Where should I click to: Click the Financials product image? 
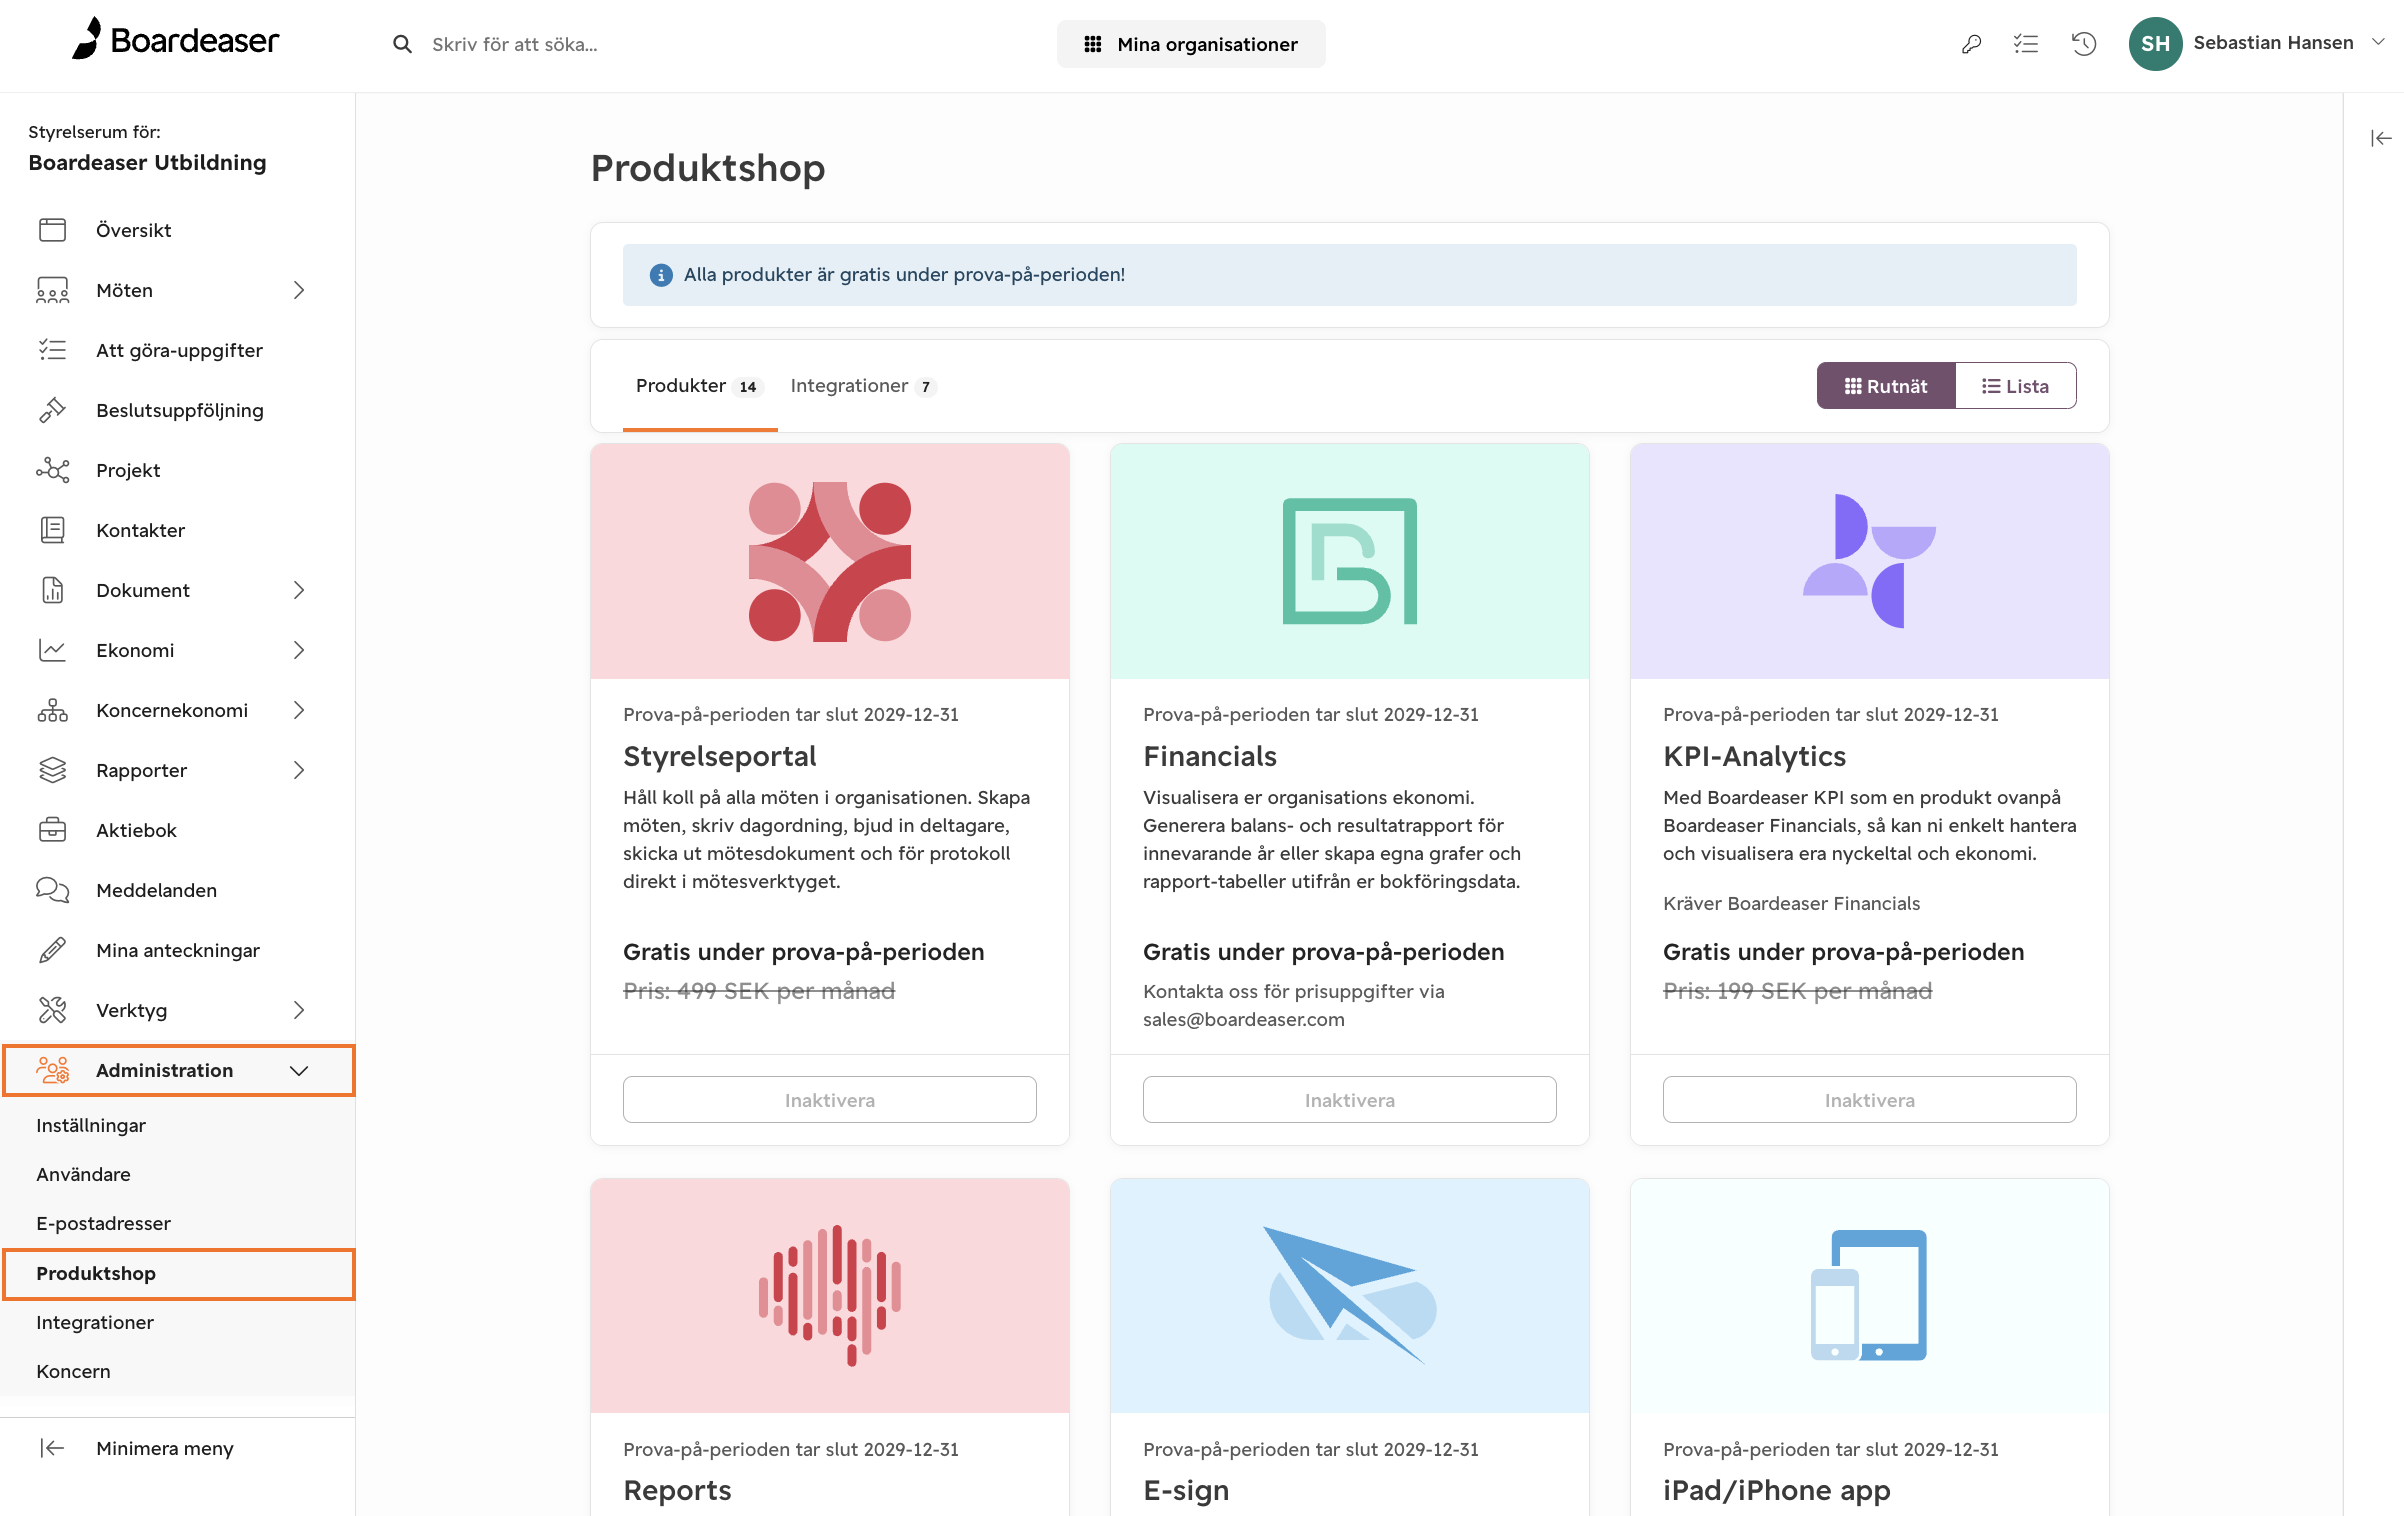pyautogui.click(x=1349, y=561)
